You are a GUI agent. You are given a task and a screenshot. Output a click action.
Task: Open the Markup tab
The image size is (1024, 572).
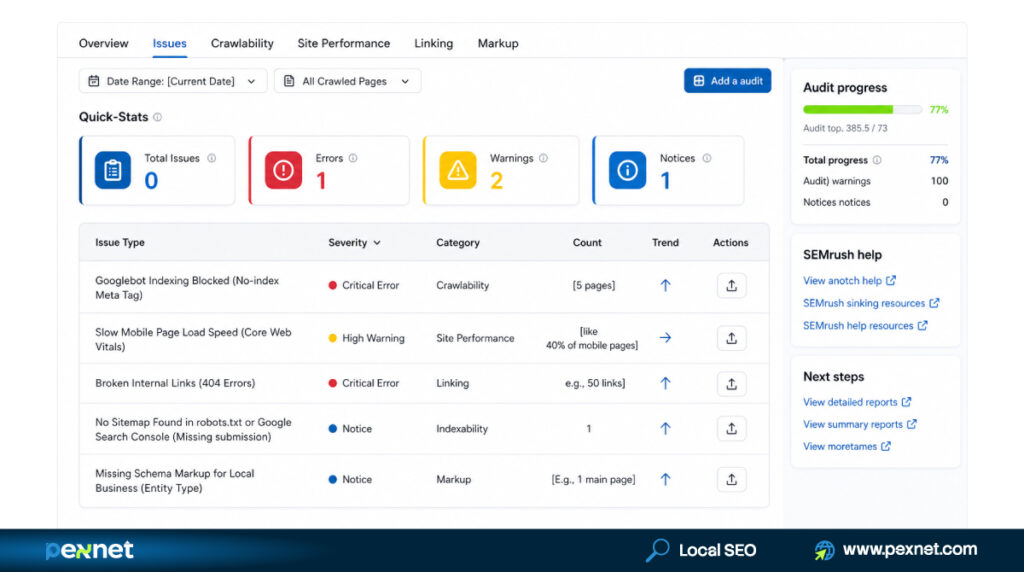point(498,43)
